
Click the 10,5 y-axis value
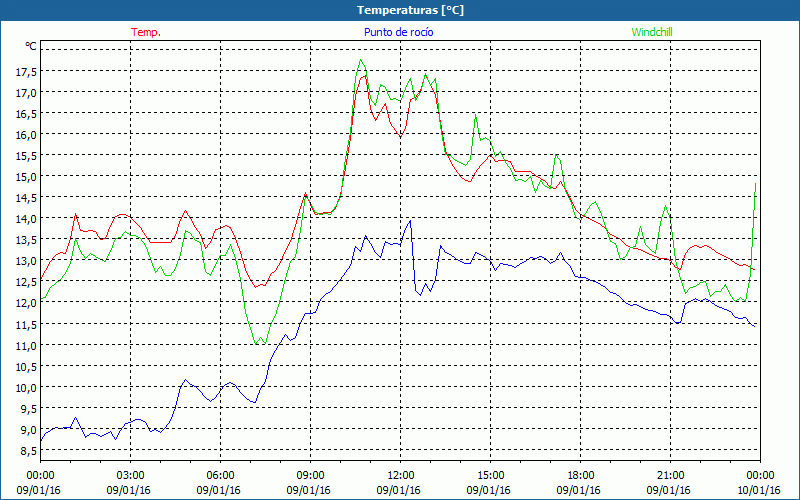[26, 367]
